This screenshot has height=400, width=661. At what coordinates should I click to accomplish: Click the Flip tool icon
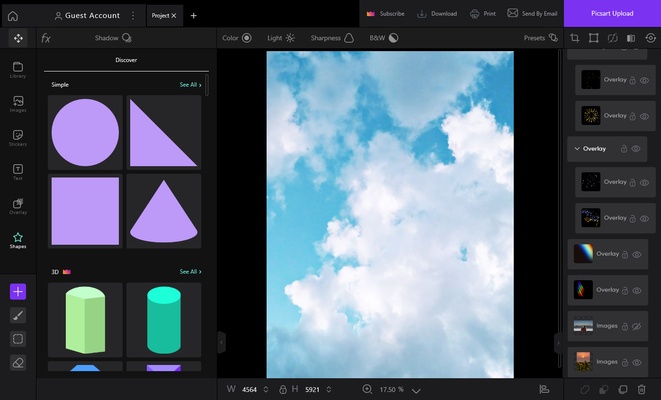(613, 38)
